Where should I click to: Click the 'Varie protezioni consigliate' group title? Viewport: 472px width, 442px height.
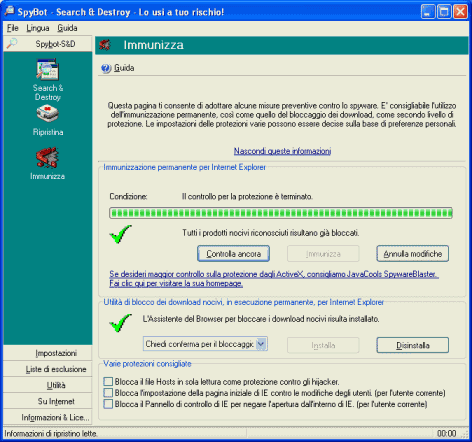(x=147, y=364)
